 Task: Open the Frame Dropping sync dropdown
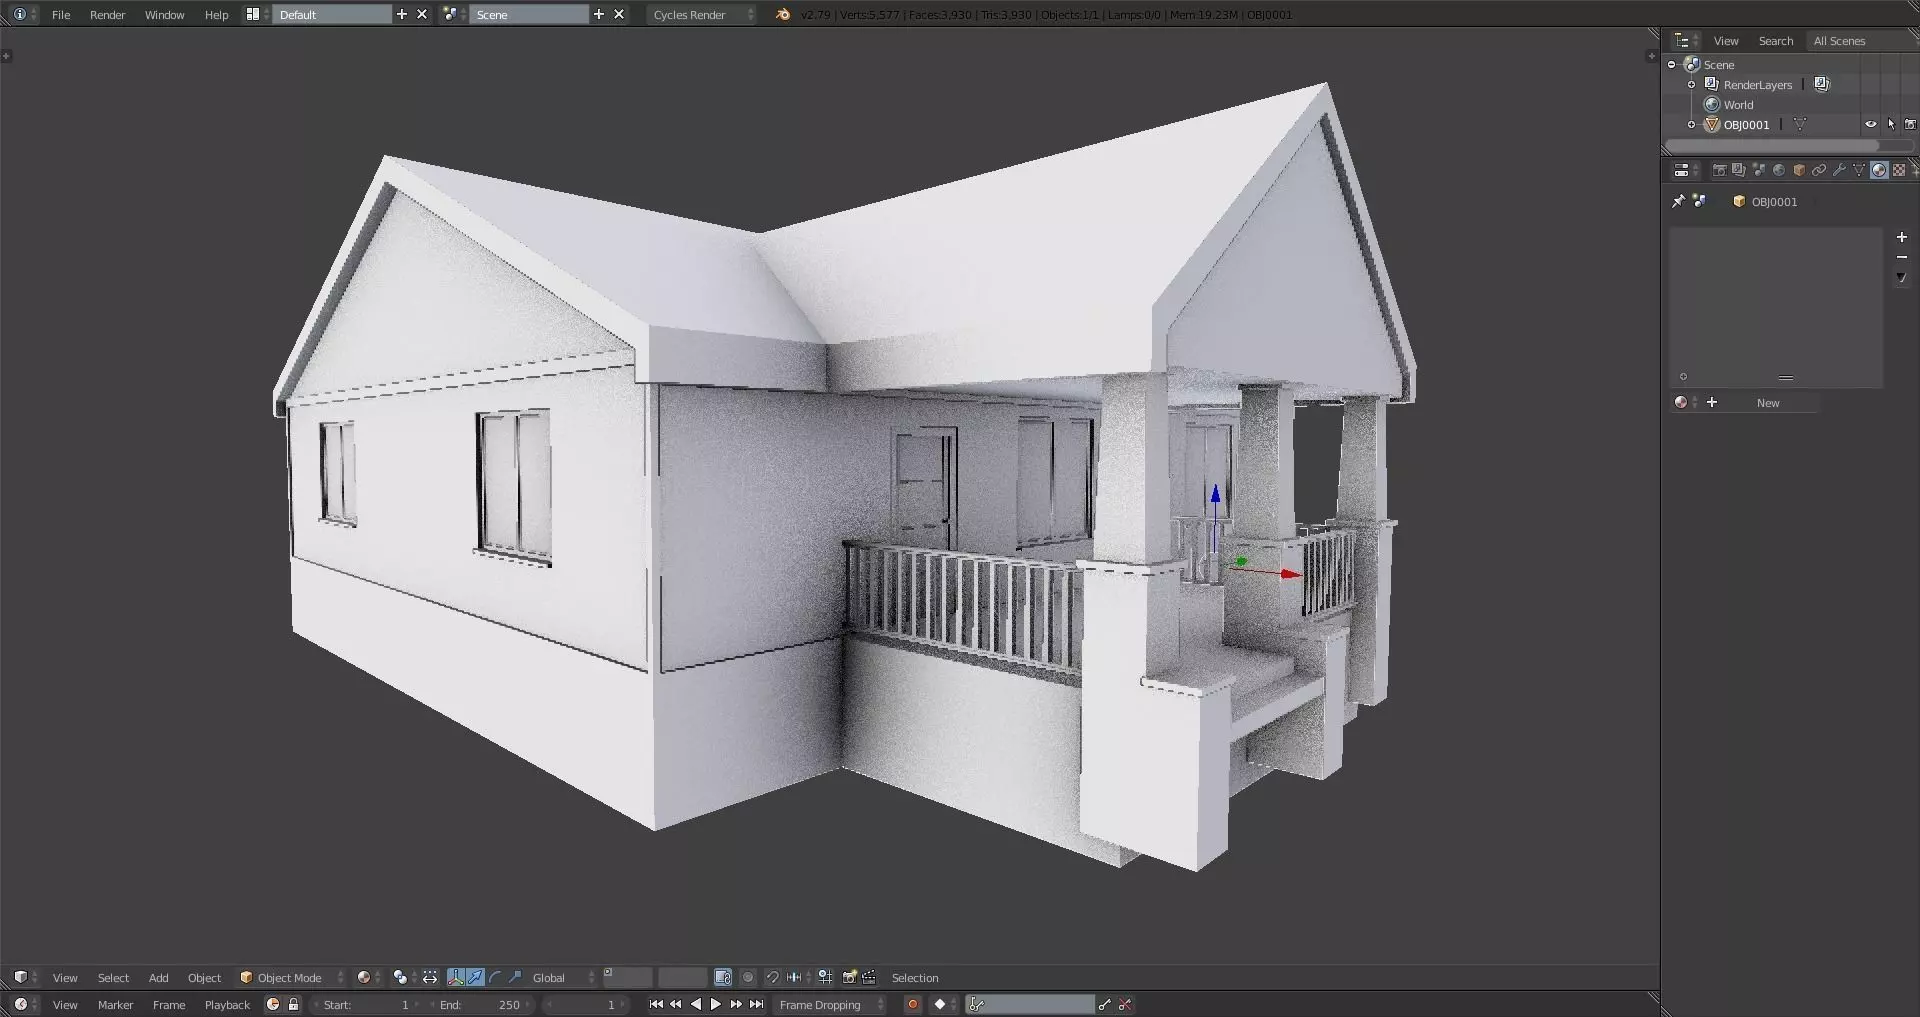pyautogui.click(x=831, y=1004)
